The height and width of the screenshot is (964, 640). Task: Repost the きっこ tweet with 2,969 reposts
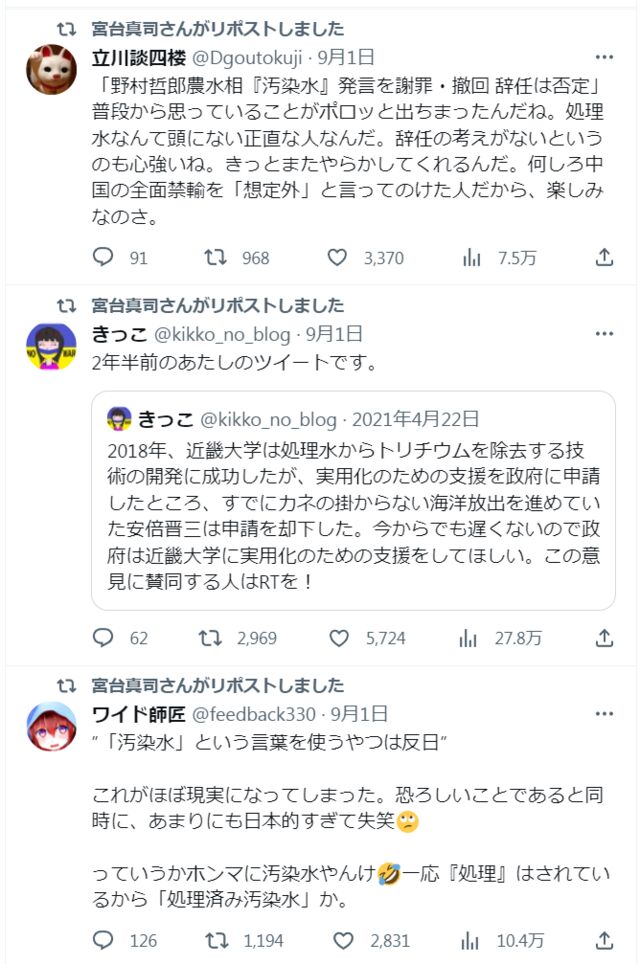coord(215,637)
